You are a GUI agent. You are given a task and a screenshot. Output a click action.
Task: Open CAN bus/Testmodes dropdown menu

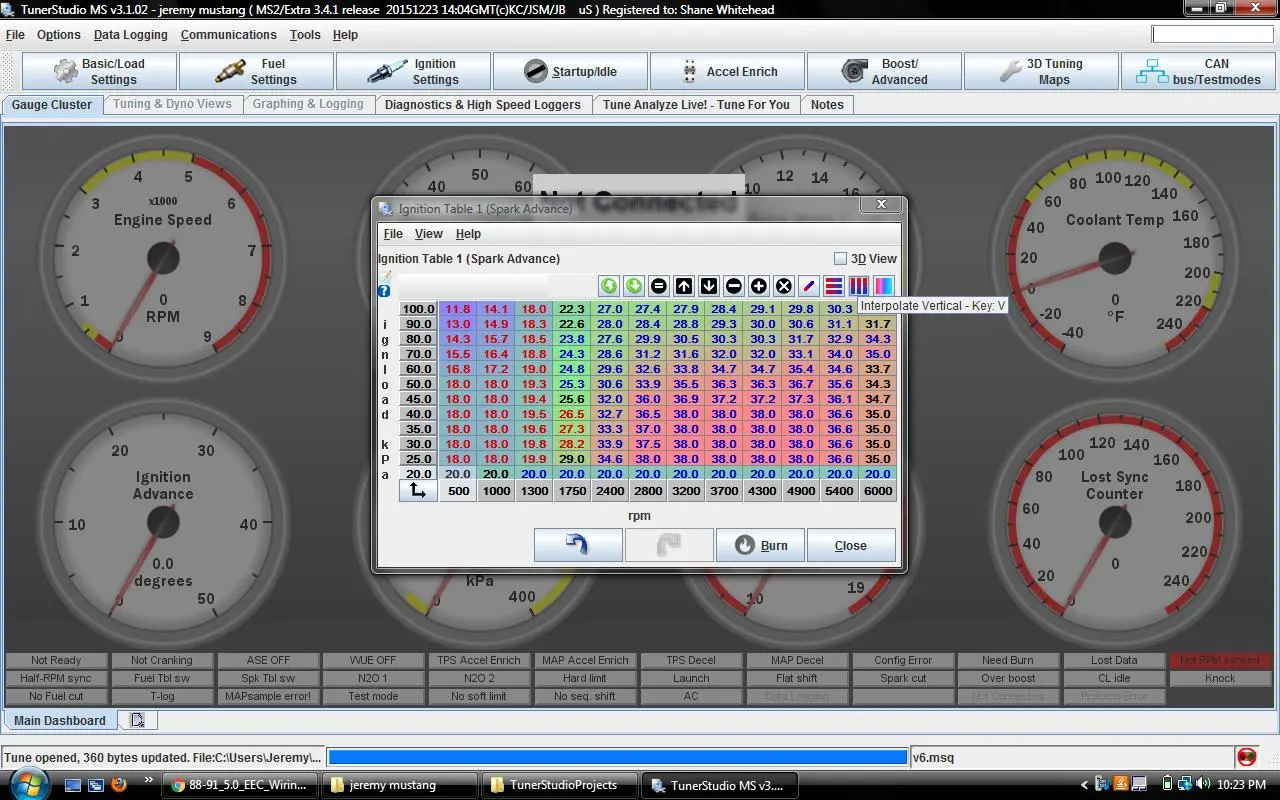1198,71
